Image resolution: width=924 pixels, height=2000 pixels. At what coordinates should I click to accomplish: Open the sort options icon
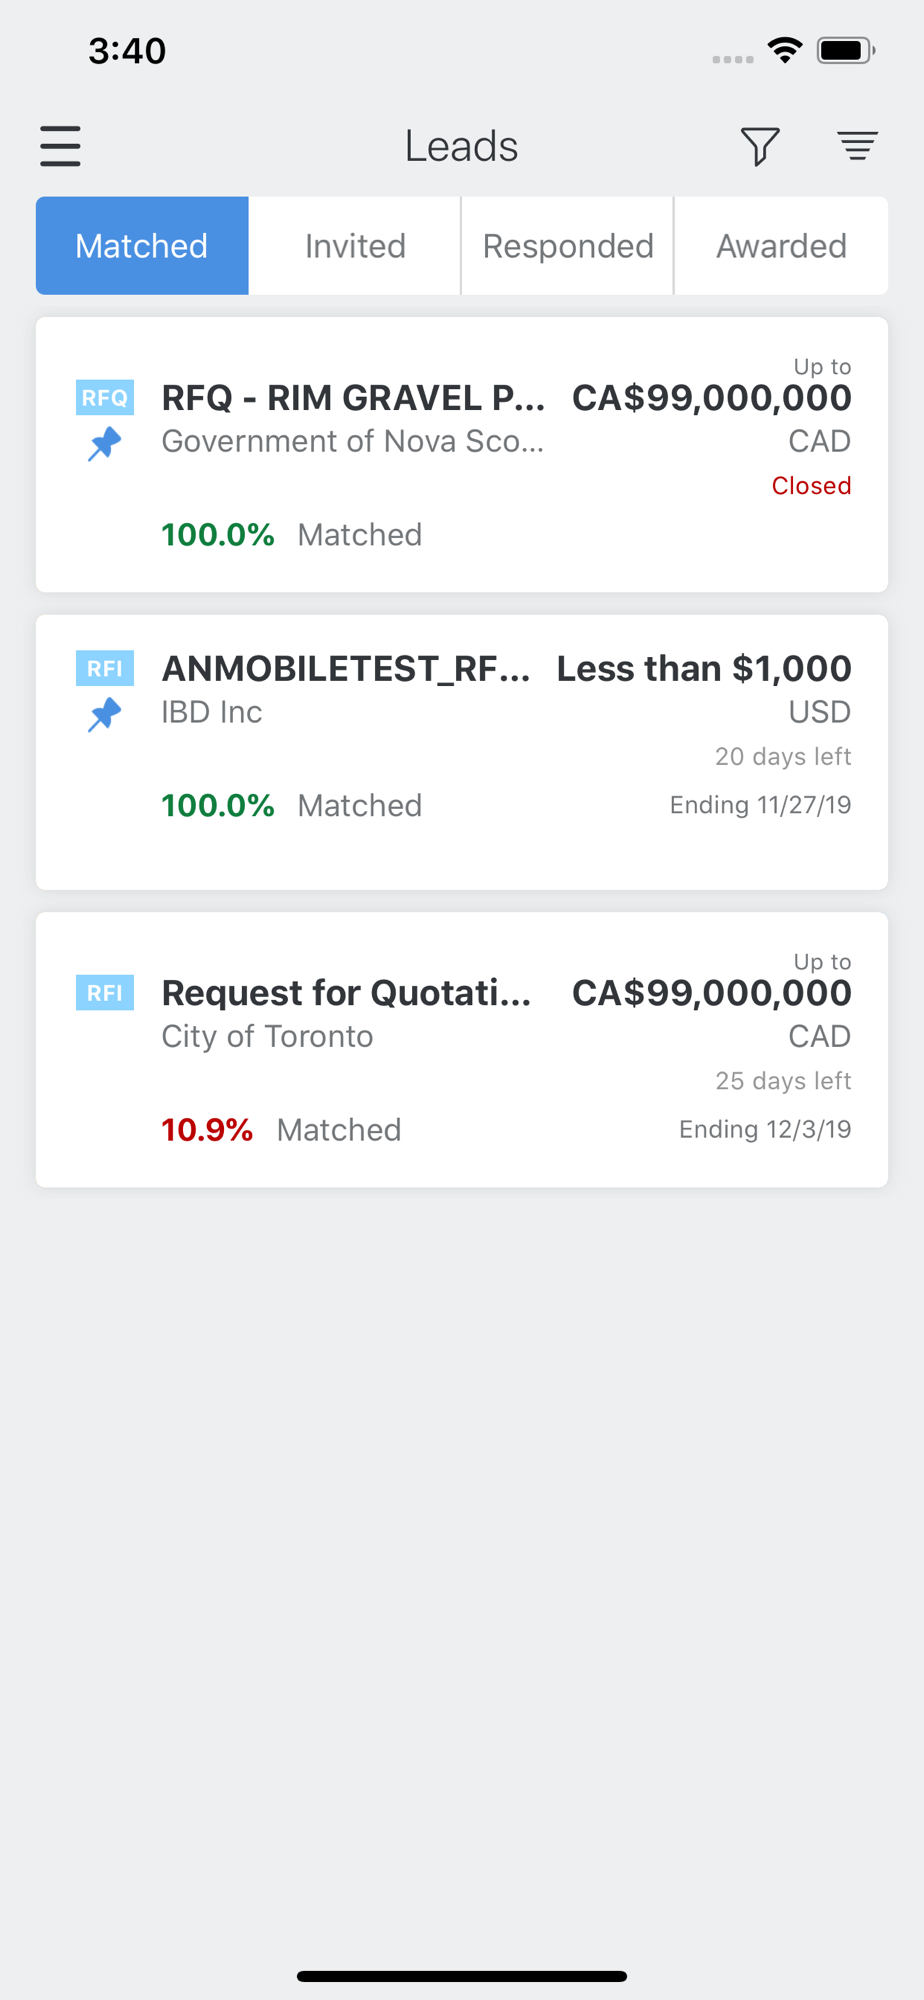coord(857,146)
